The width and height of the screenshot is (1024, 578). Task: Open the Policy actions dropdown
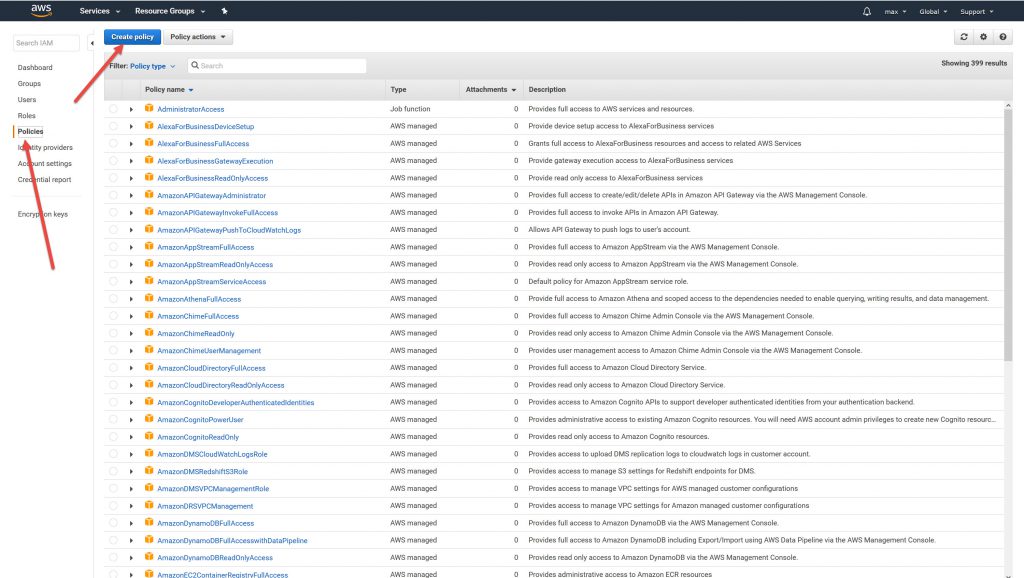pos(198,37)
